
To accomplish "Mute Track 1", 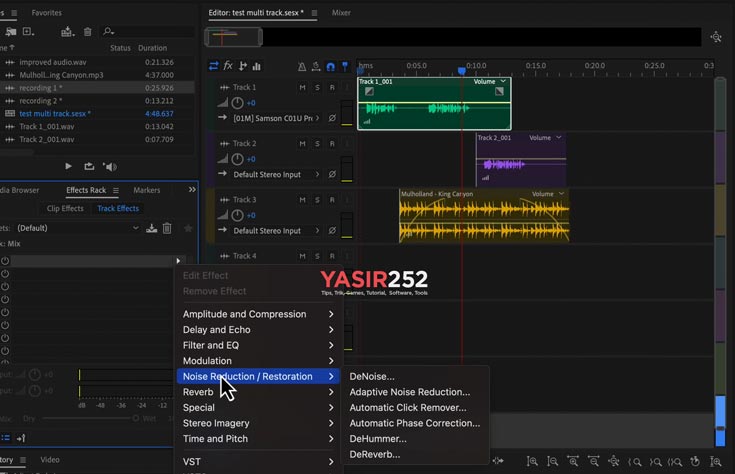I will tap(302, 87).
